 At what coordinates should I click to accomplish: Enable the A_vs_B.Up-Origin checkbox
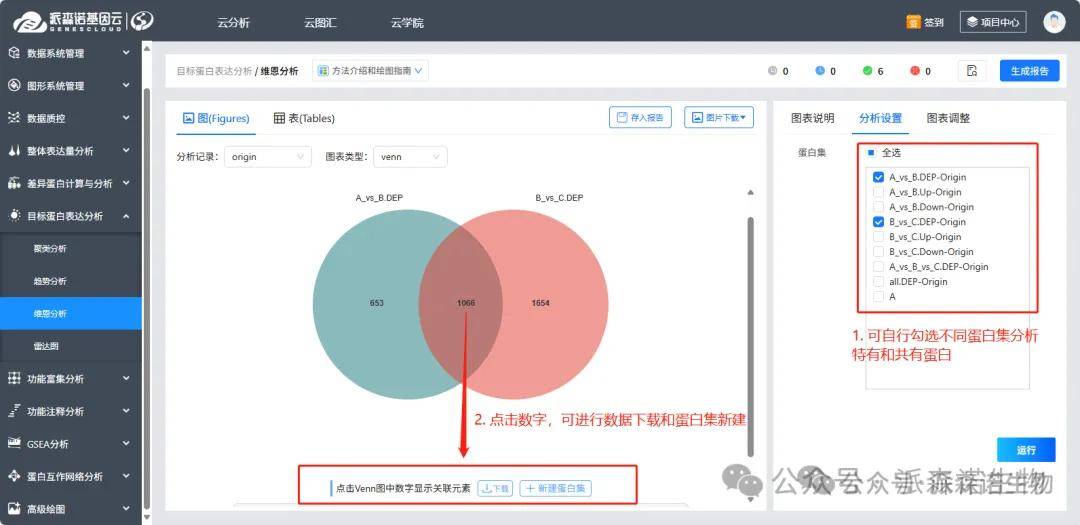(x=878, y=192)
